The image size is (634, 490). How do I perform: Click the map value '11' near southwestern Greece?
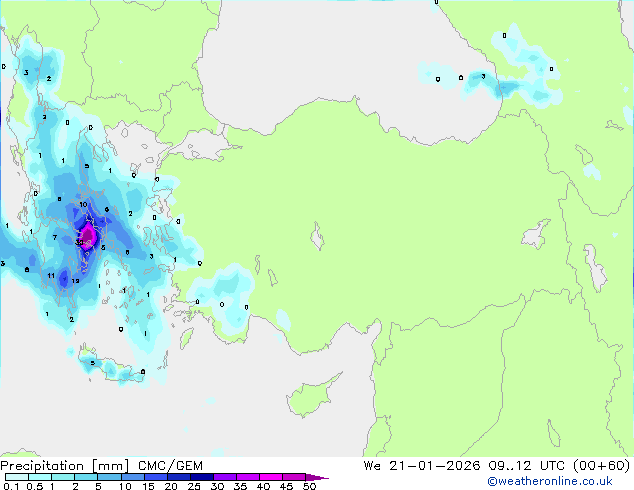point(51,276)
